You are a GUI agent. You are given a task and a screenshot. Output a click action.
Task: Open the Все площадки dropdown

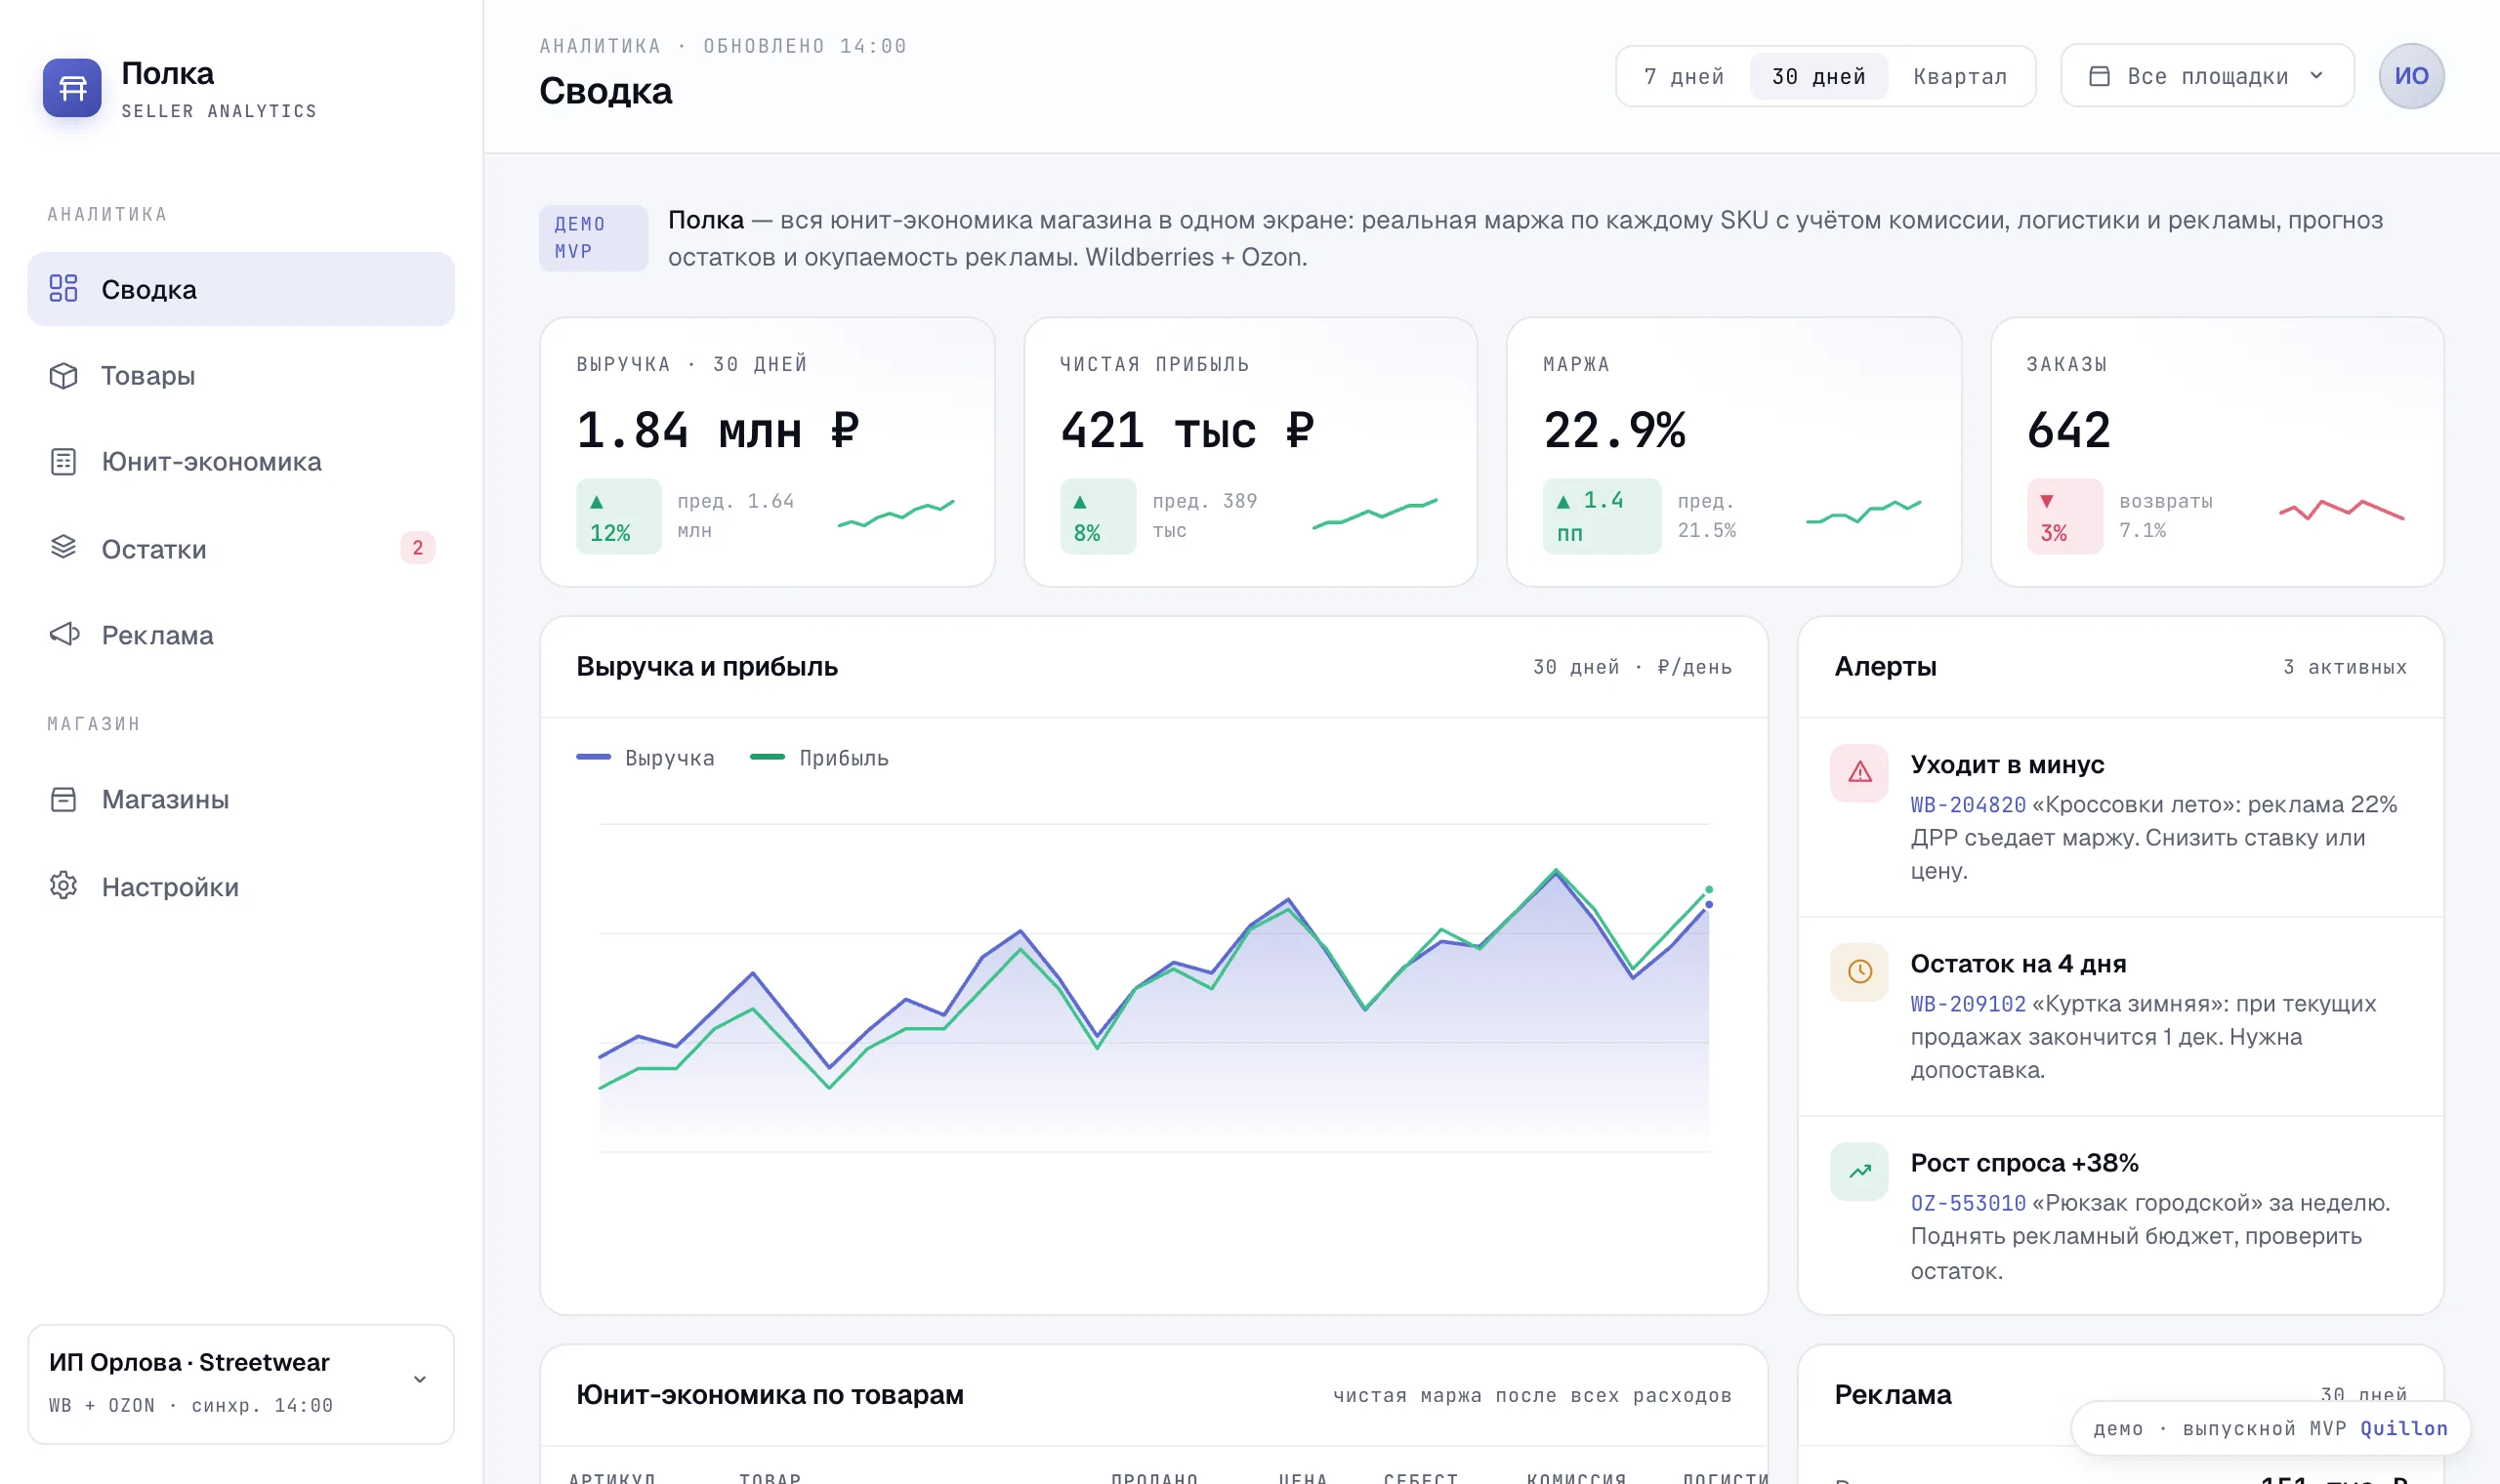tap(2206, 76)
